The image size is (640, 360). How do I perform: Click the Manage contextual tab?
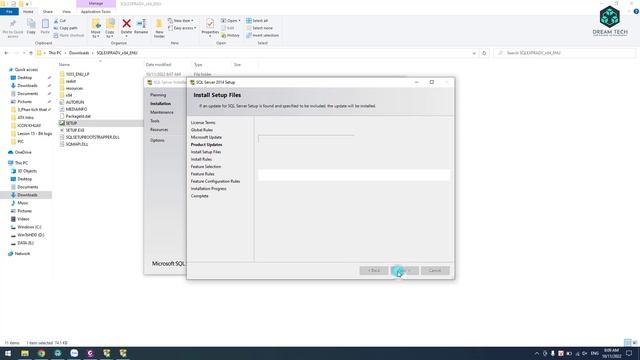pyautogui.click(x=96, y=3)
